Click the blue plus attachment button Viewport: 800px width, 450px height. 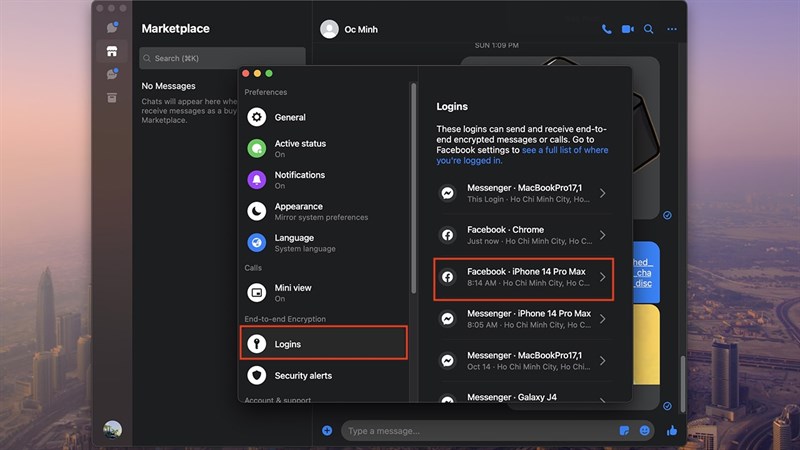tap(327, 431)
